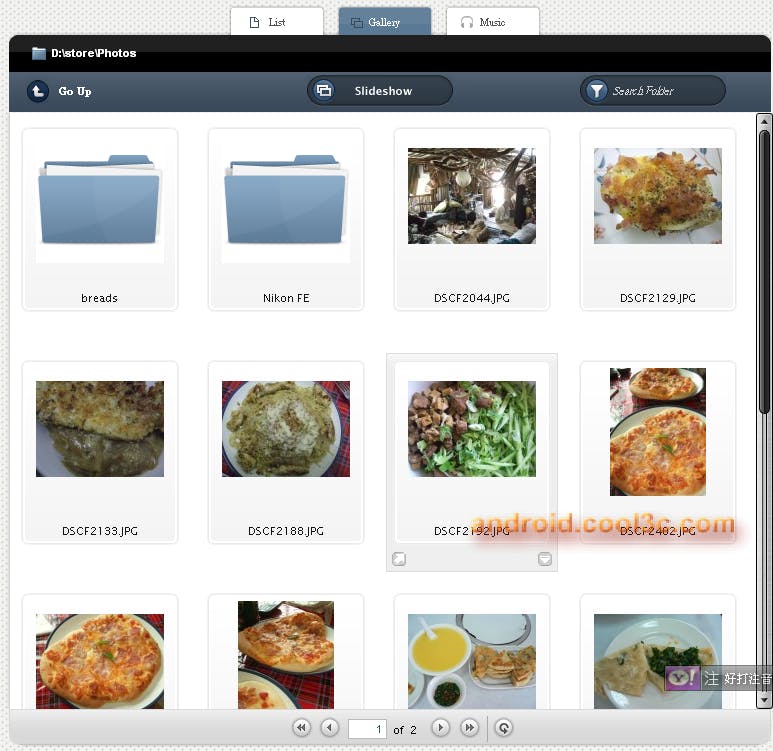Click the DSCF2129.JPG file name
The image size is (773, 751).
pyautogui.click(x=658, y=298)
